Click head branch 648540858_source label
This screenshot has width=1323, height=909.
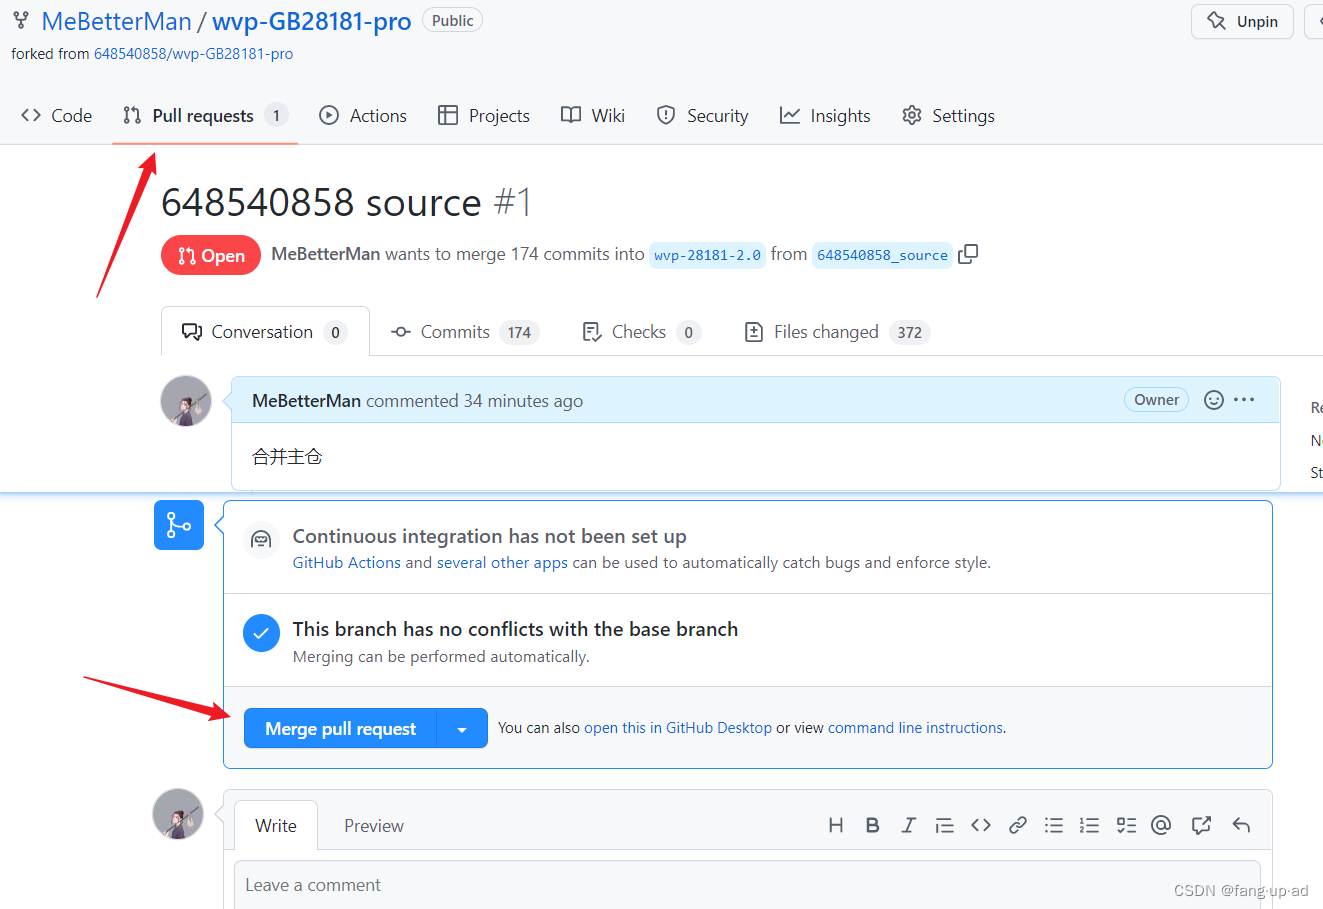tap(882, 255)
